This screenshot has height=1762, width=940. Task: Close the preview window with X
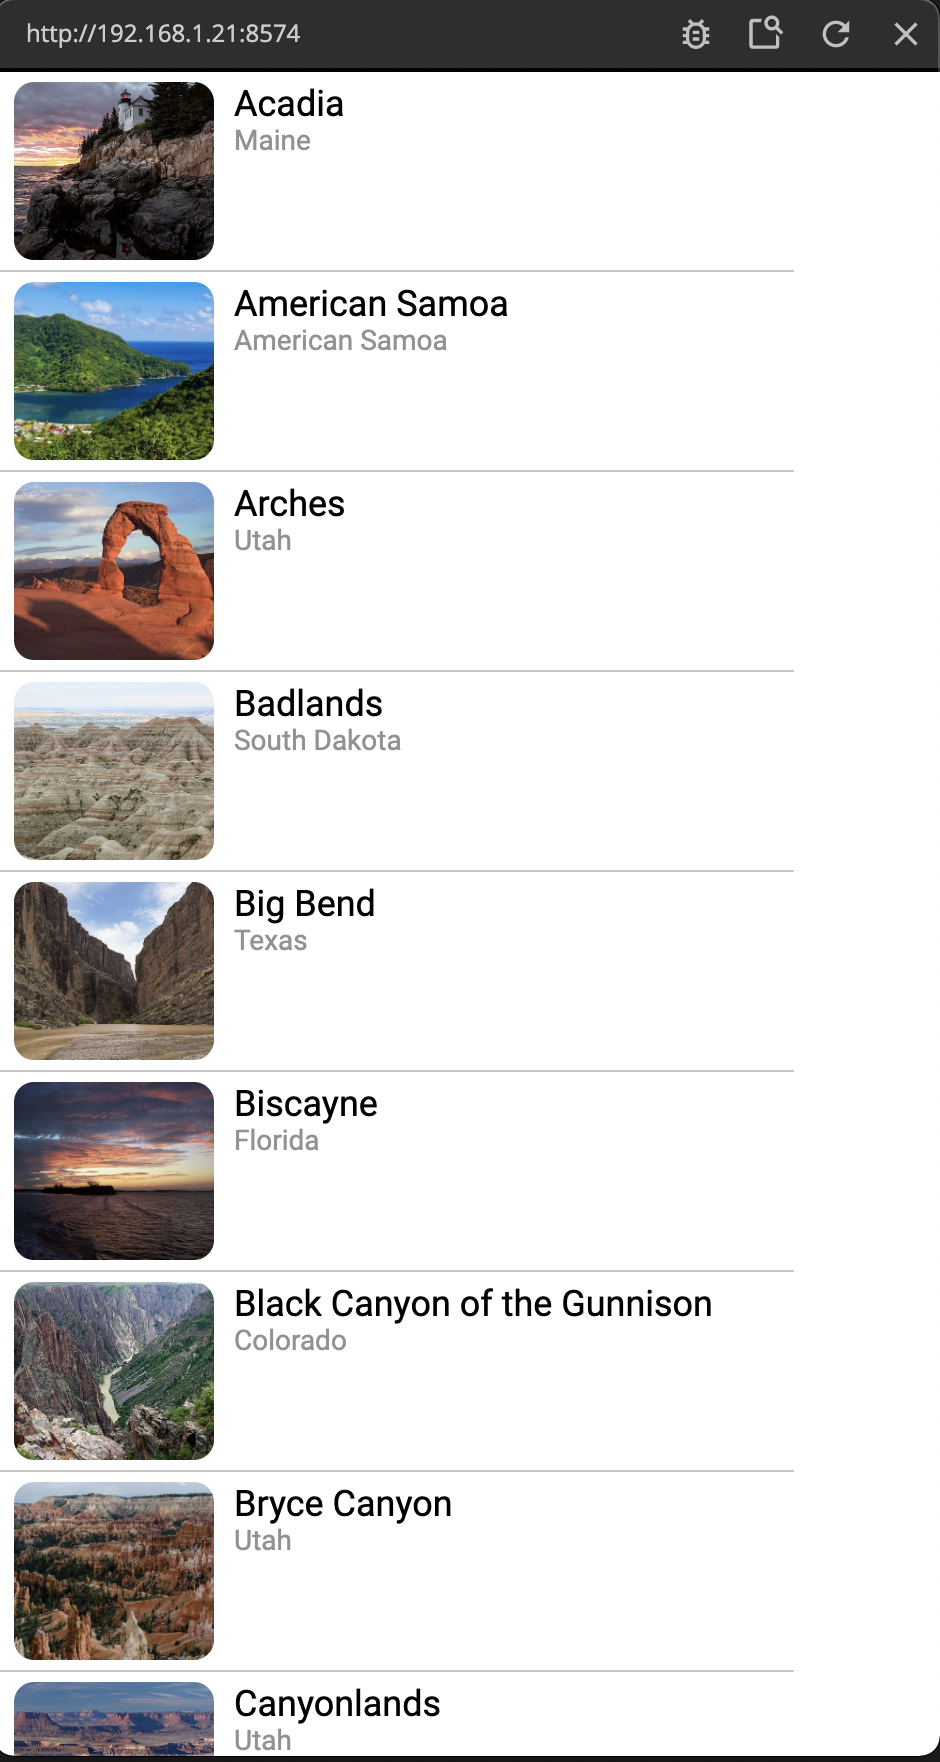[906, 35]
